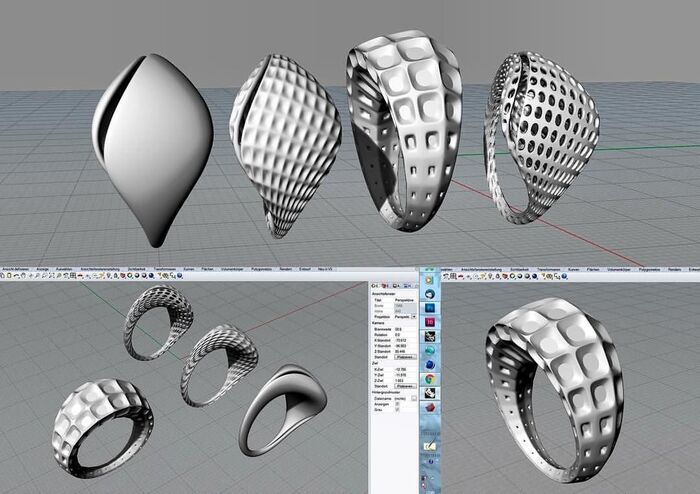
Task: Click Platzieren button under Kamera section
Action: (405, 357)
